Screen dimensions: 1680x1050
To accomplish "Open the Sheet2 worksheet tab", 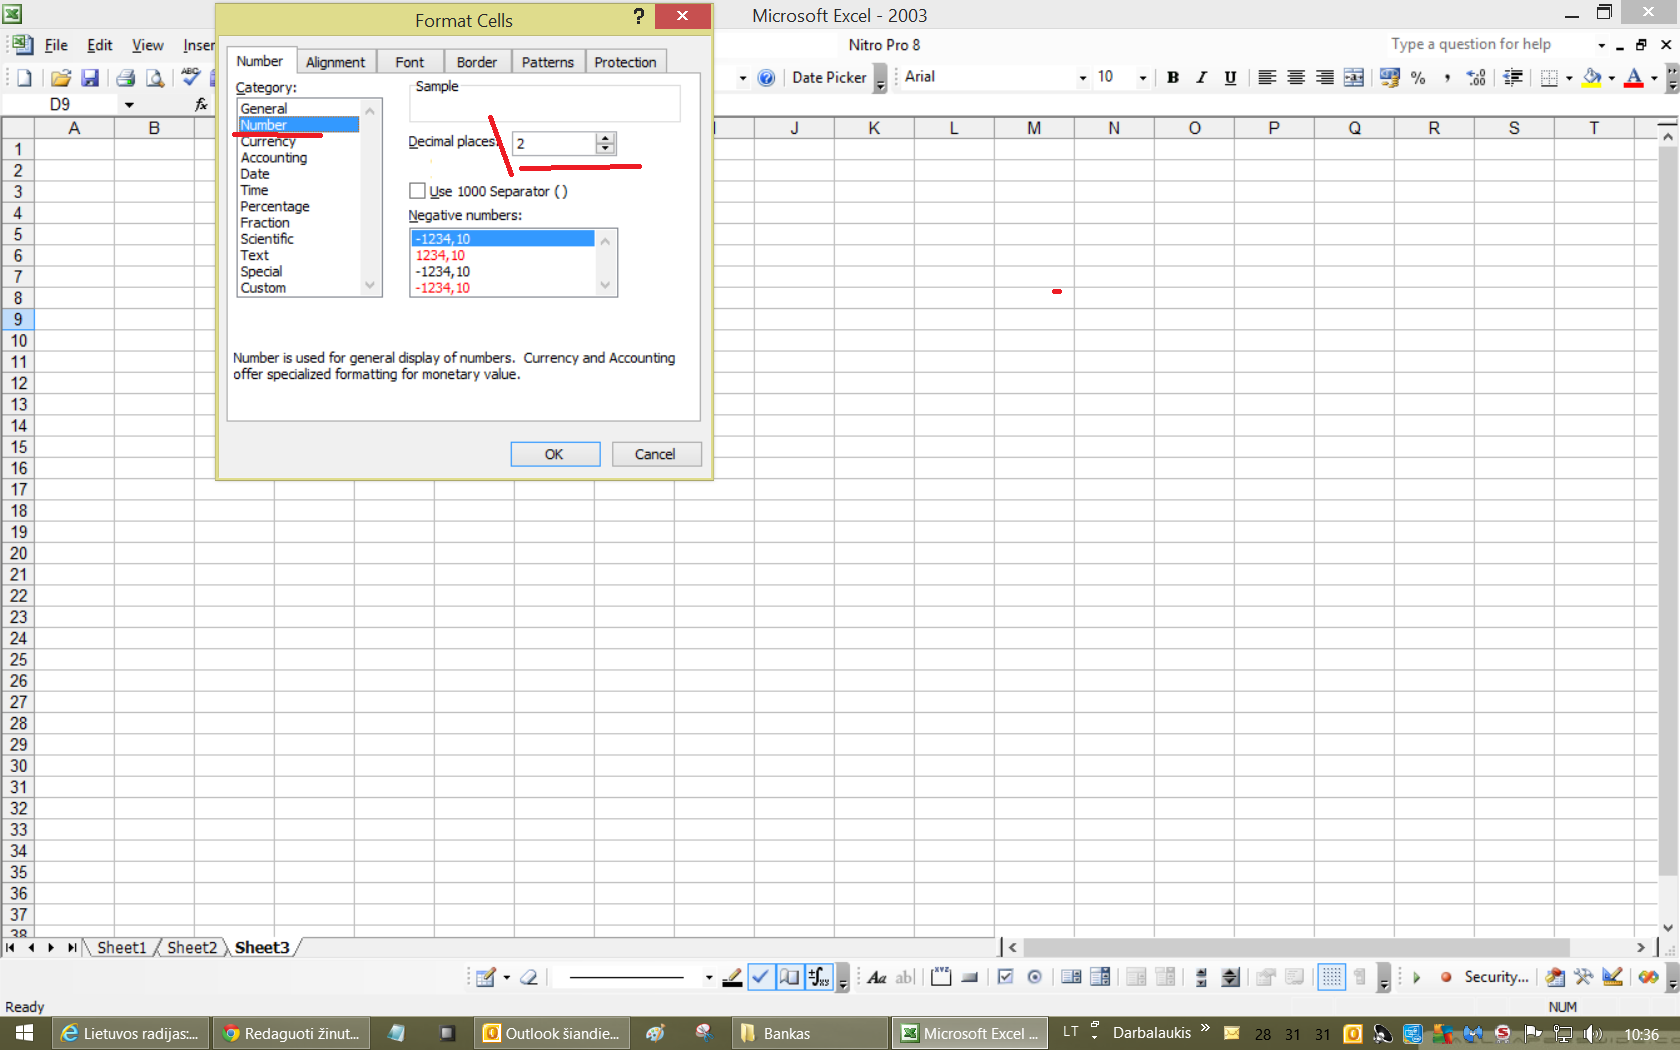I will (x=191, y=947).
